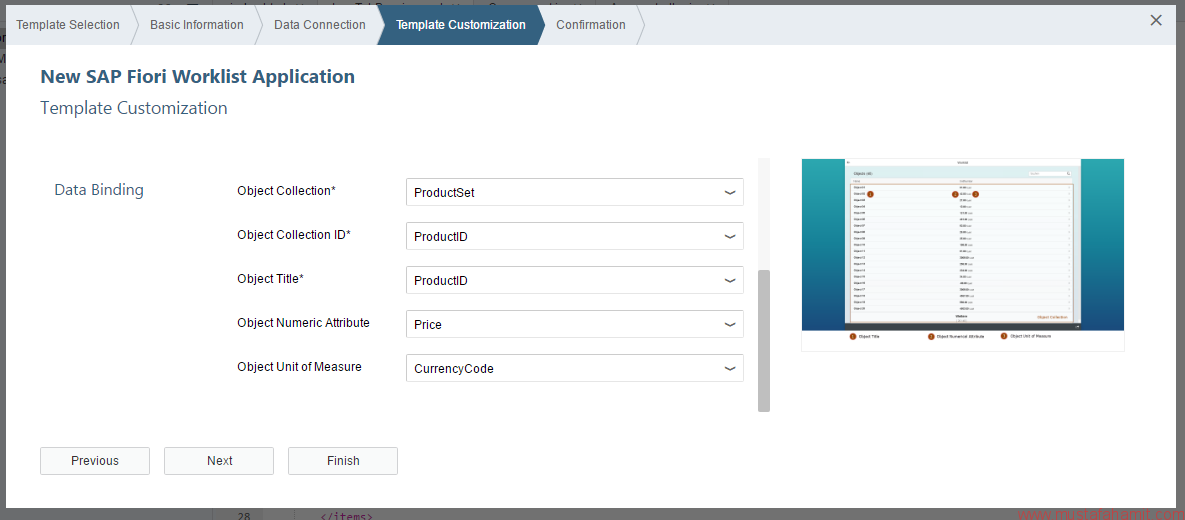Click the Object Collection* label
This screenshot has width=1185, height=520.
point(286,191)
